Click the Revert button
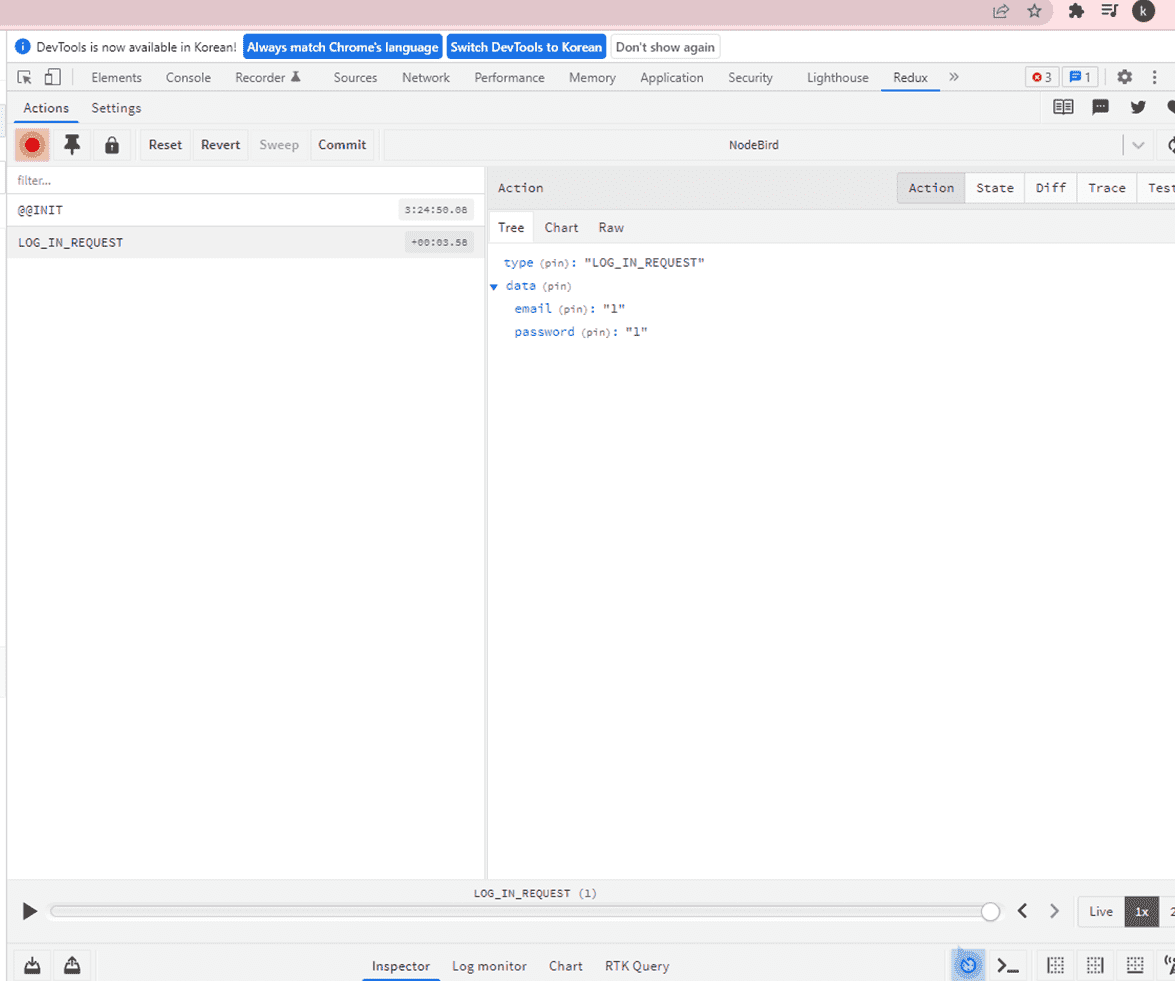 point(220,145)
